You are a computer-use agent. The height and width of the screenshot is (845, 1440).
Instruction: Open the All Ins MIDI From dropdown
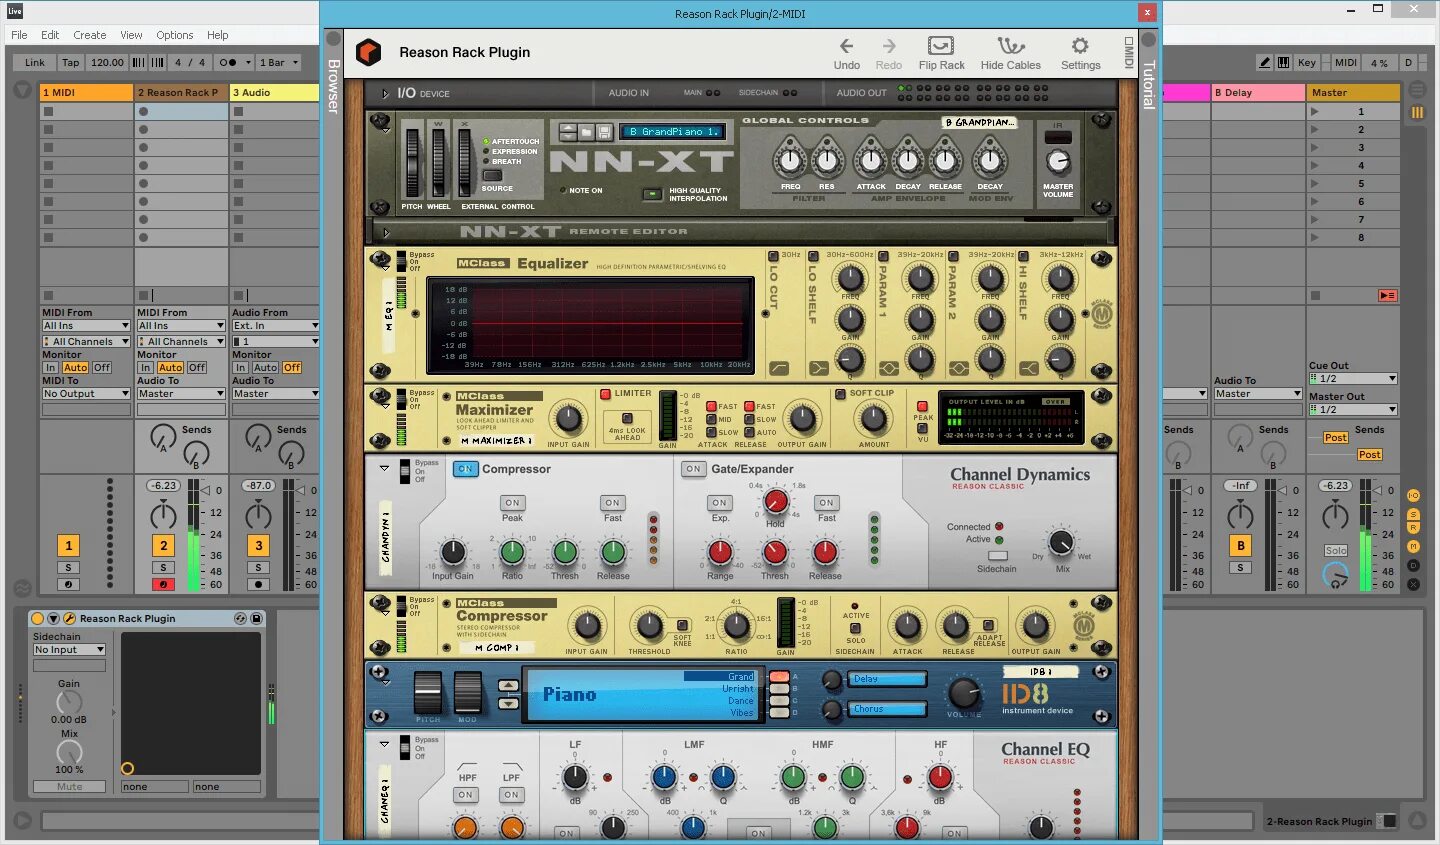tap(85, 325)
